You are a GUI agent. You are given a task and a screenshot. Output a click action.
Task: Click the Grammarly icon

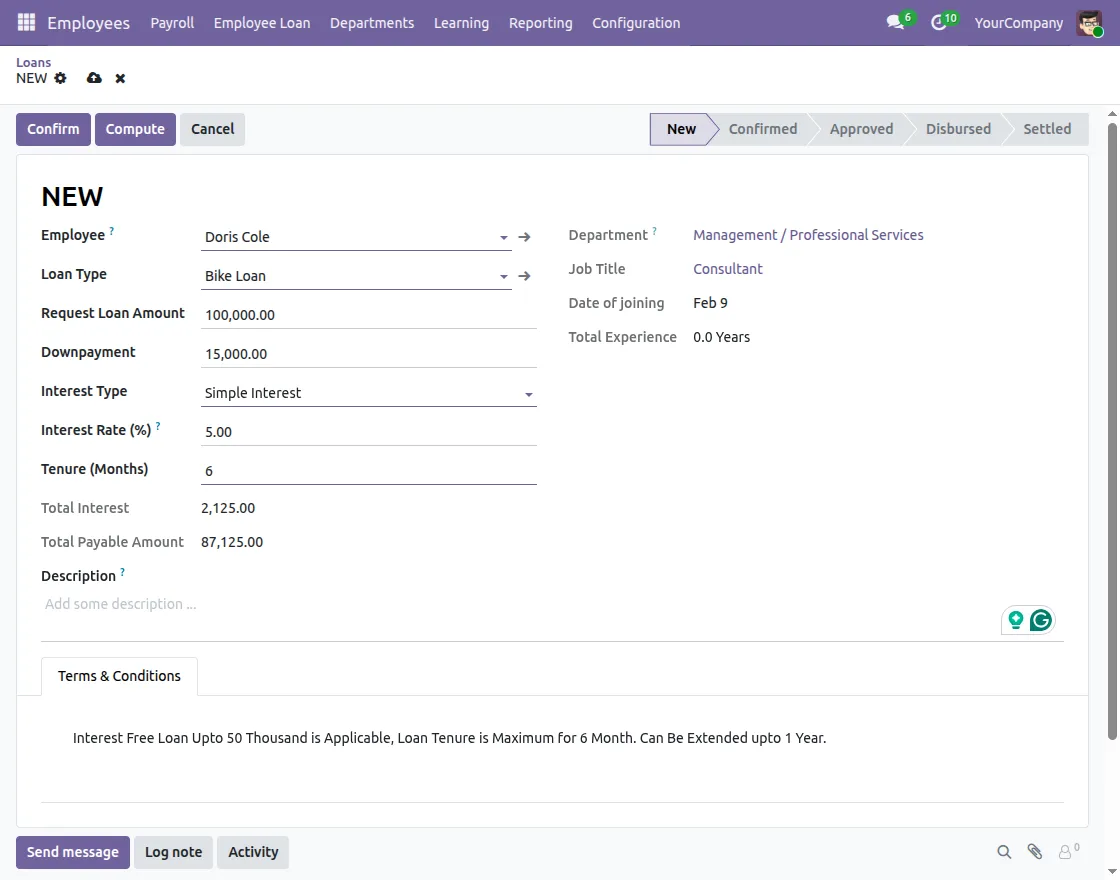pyautogui.click(x=1040, y=620)
